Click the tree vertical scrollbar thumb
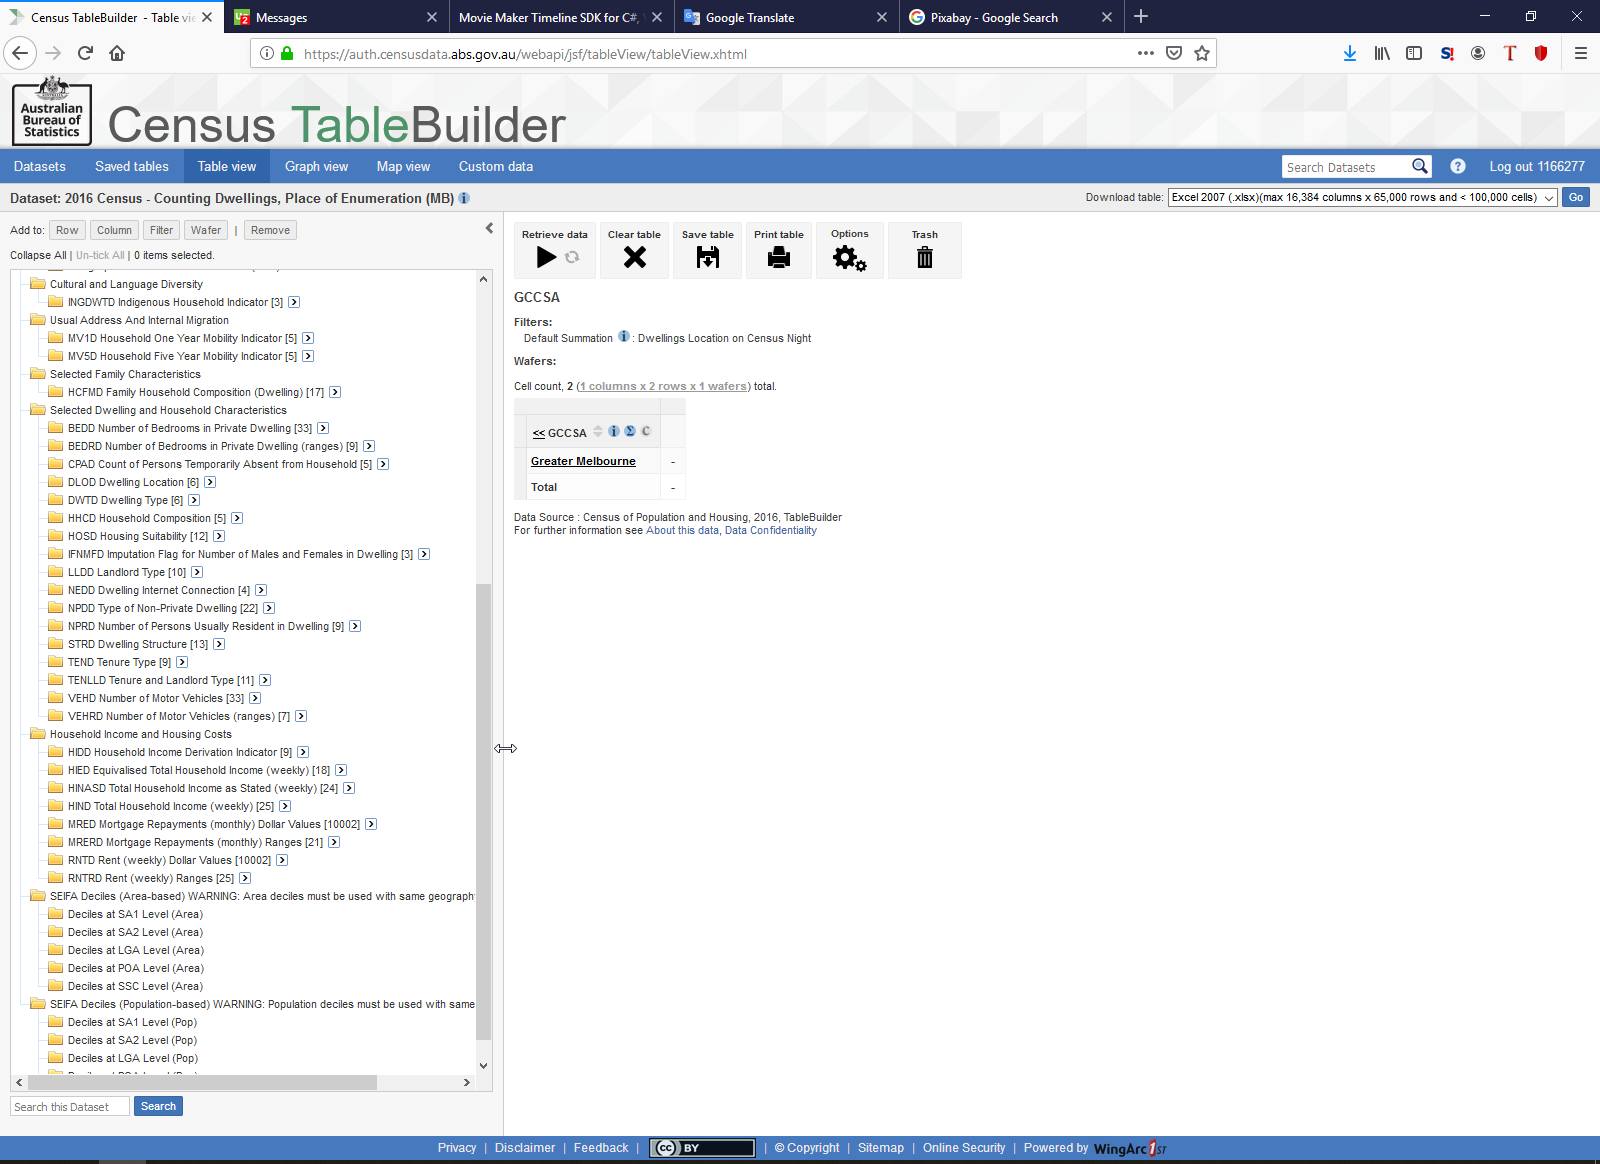 (483, 812)
